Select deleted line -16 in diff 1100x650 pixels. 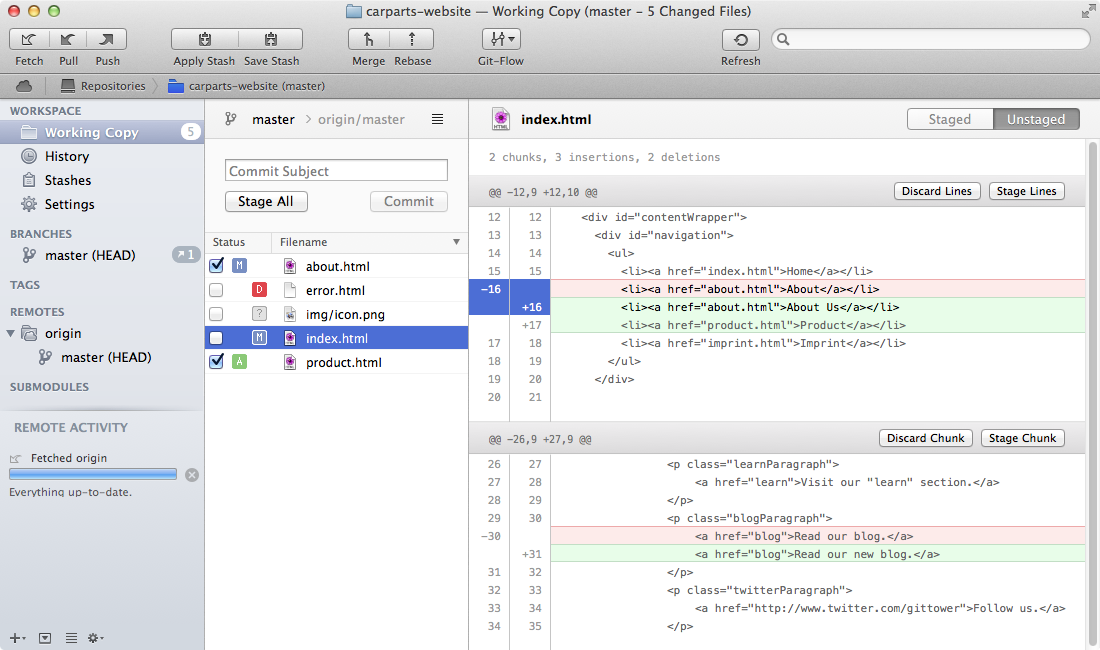point(777,289)
